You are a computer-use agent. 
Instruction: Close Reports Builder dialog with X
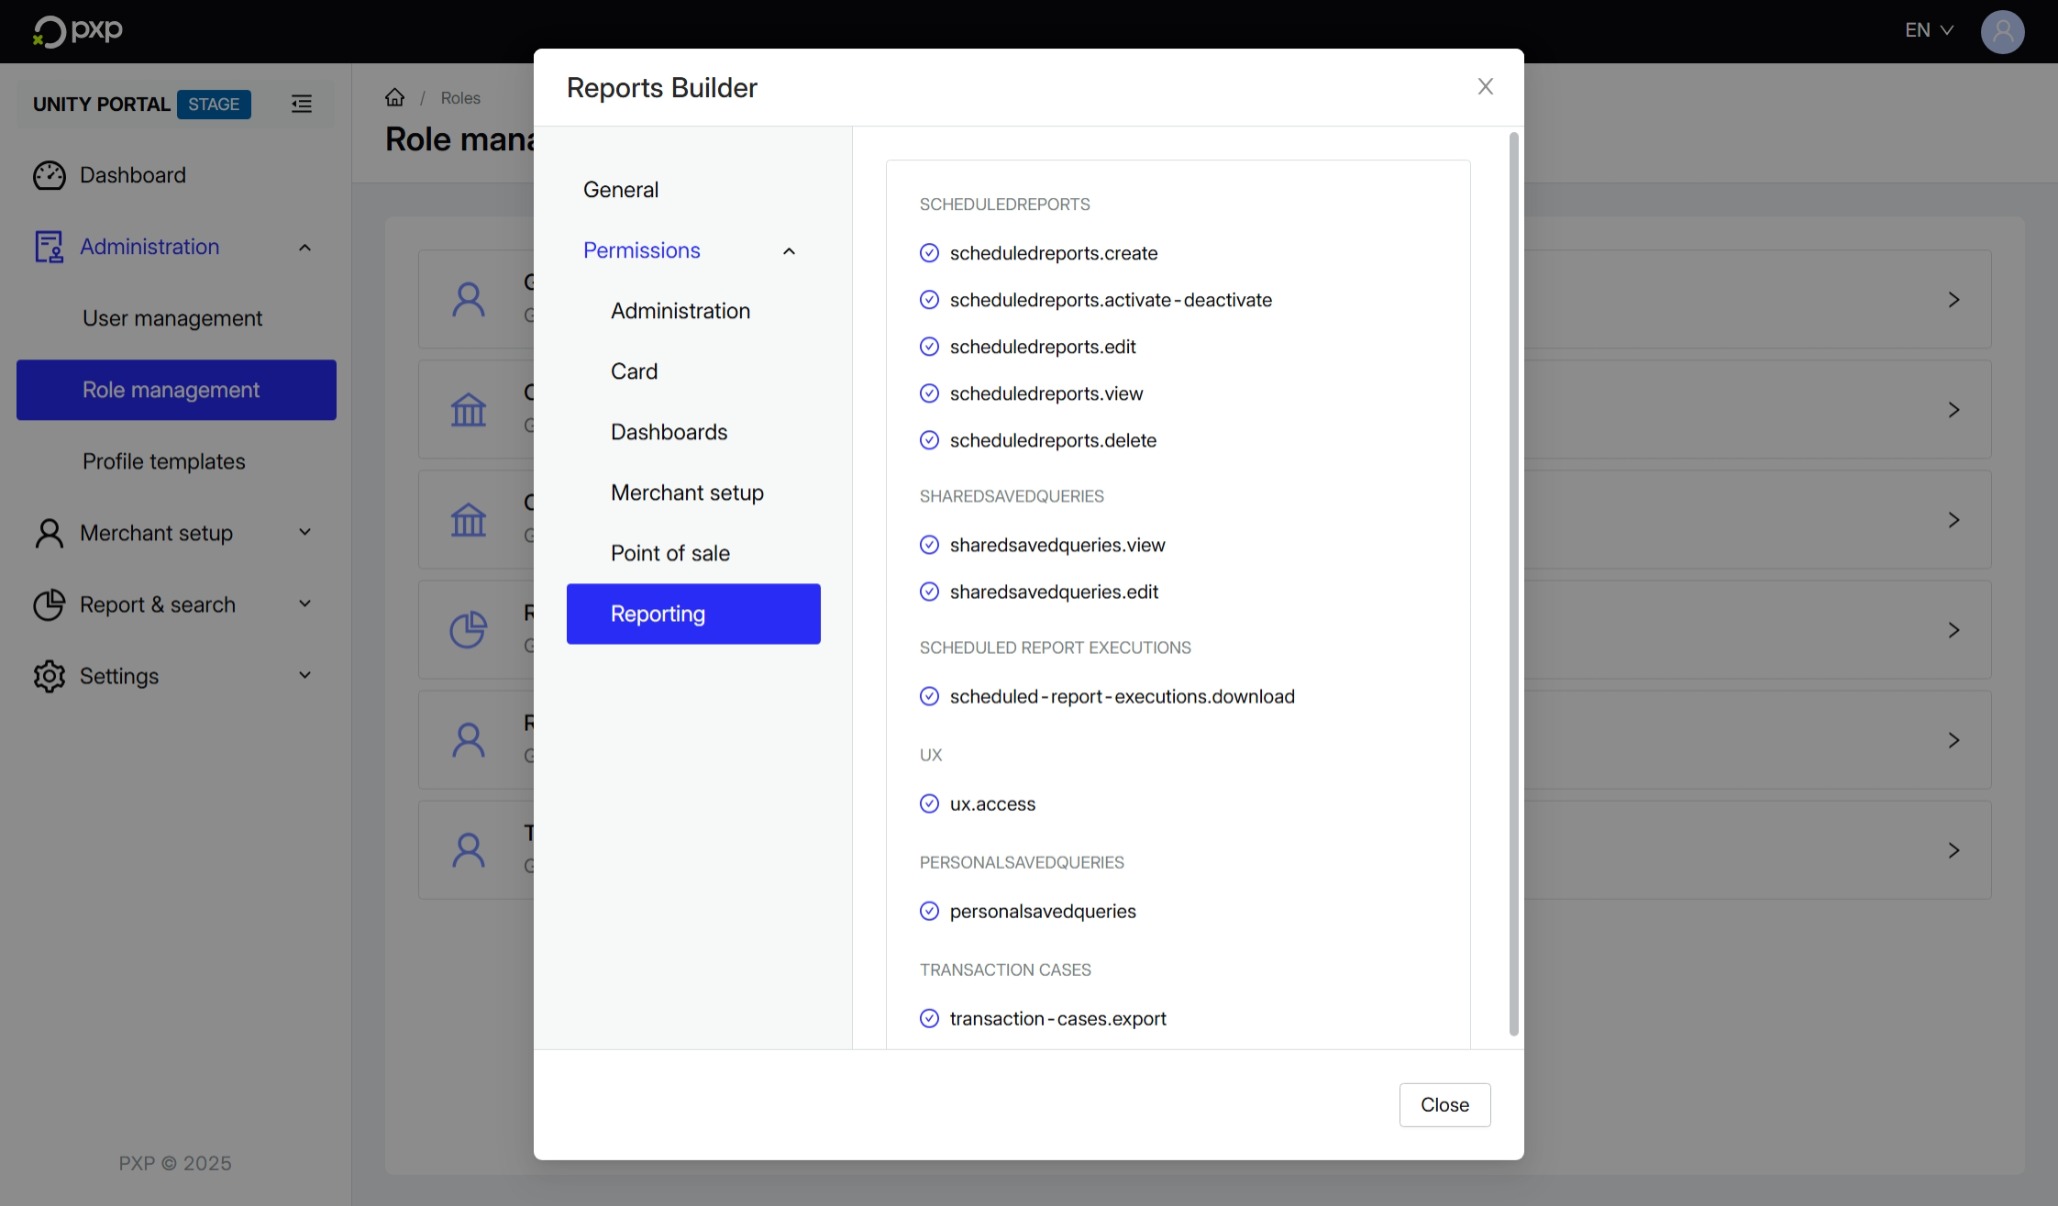coord(1485,87)
